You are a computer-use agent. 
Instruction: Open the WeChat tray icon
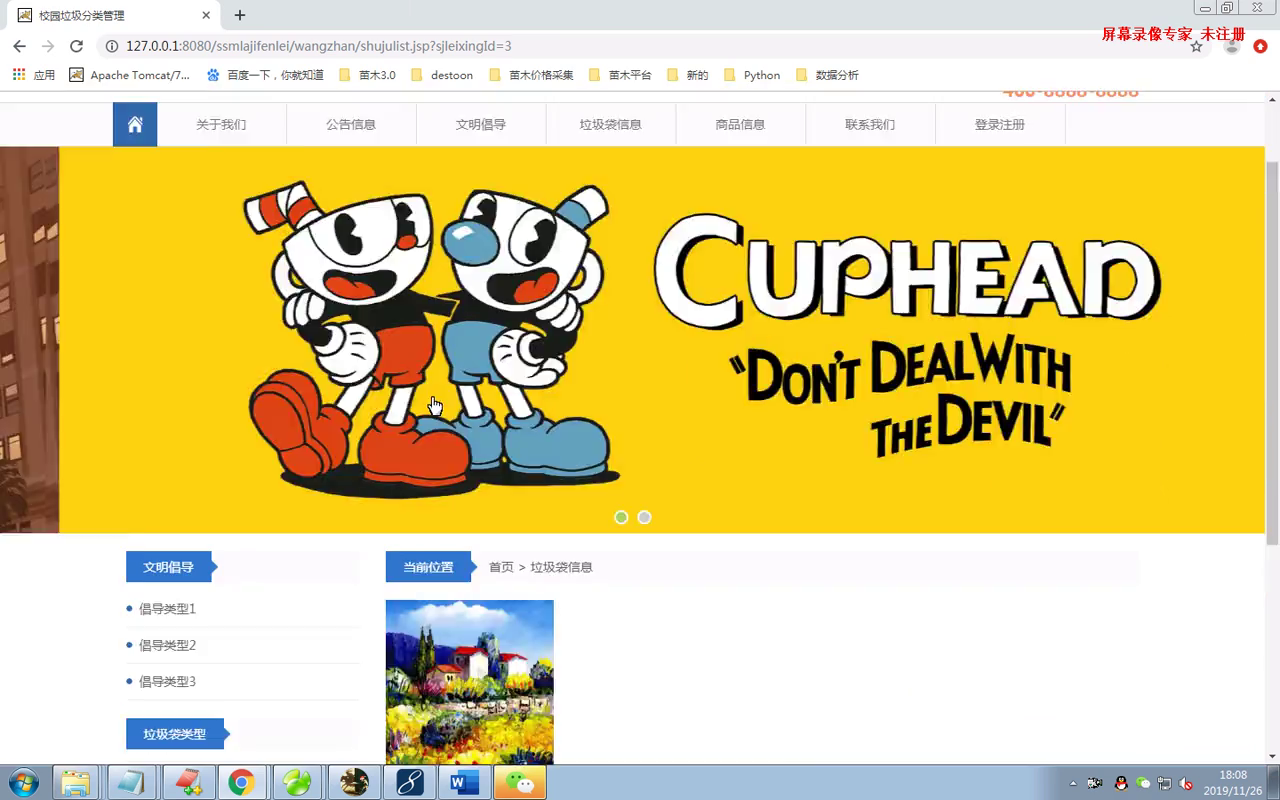point(1143,783)
